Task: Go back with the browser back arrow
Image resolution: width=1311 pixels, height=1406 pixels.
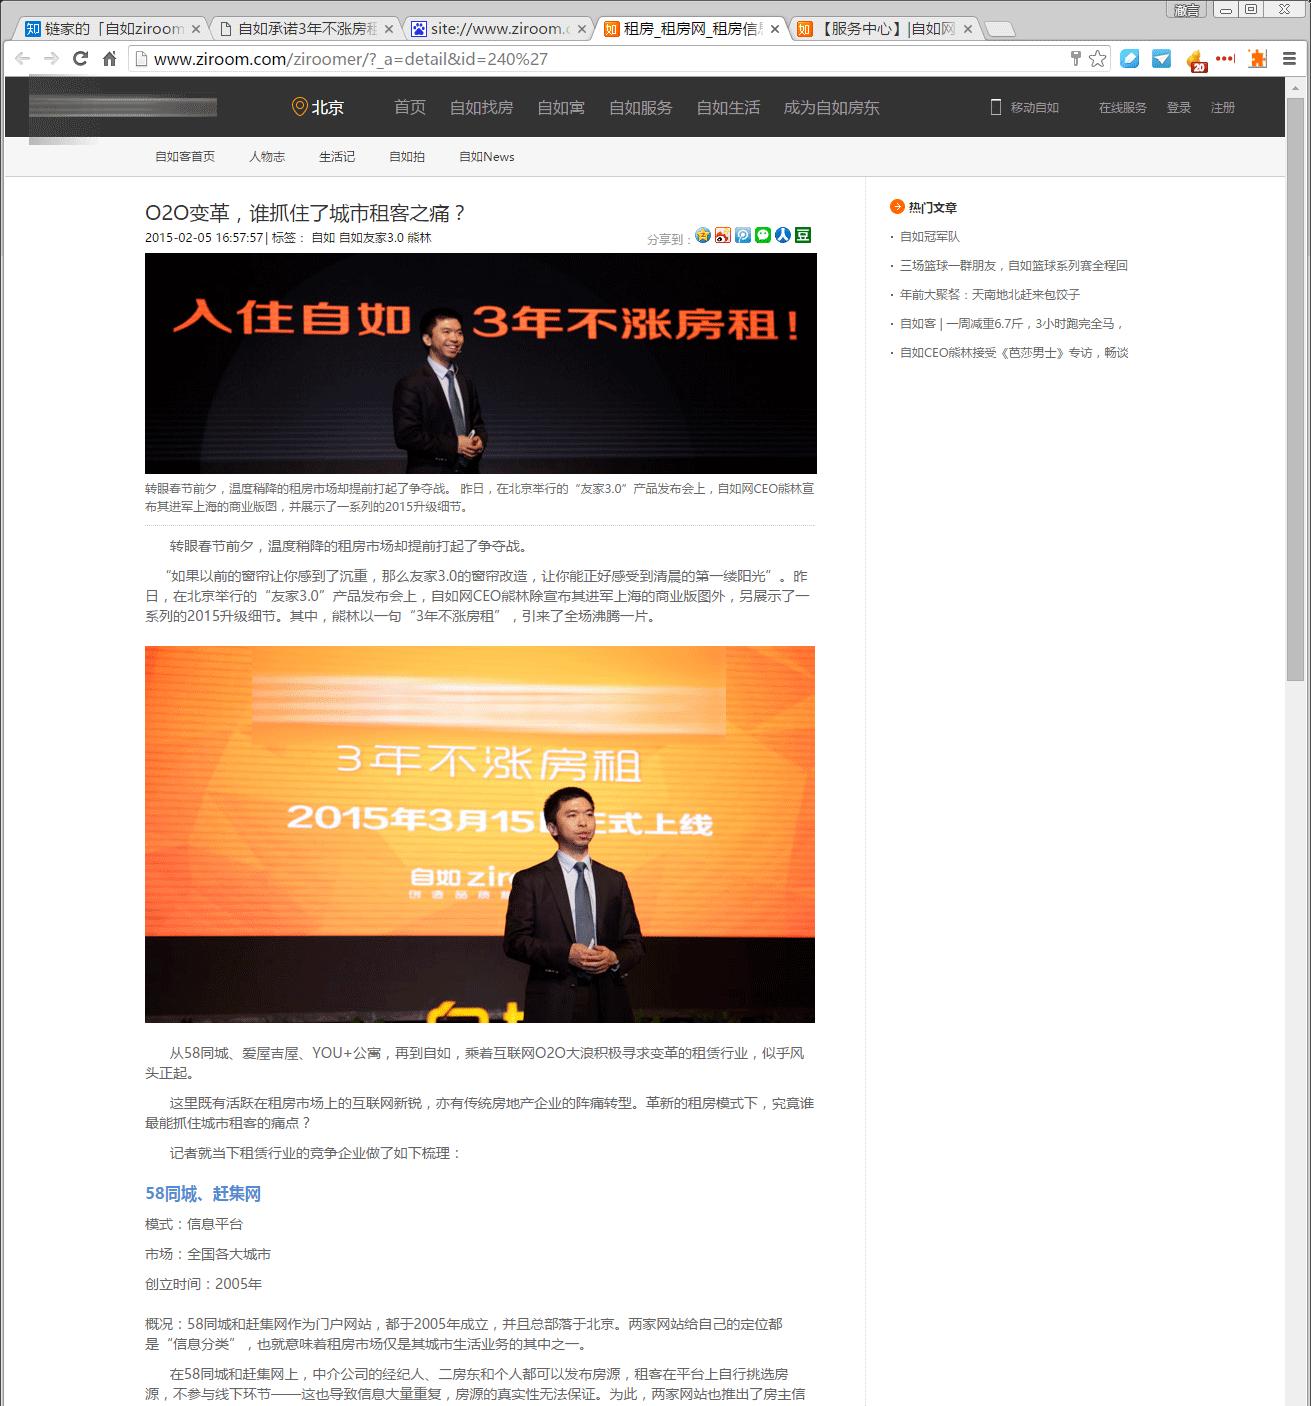Action: tap(23, 59)
